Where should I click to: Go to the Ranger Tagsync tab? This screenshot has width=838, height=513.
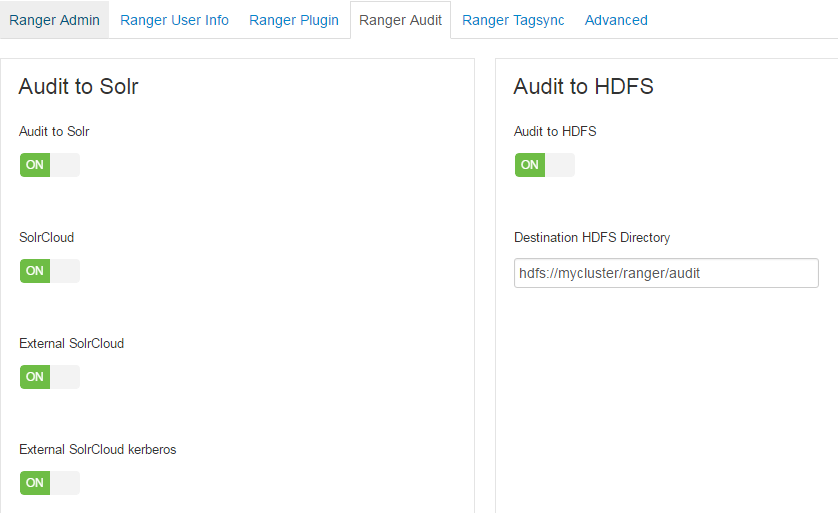click(x=513, y=20)
